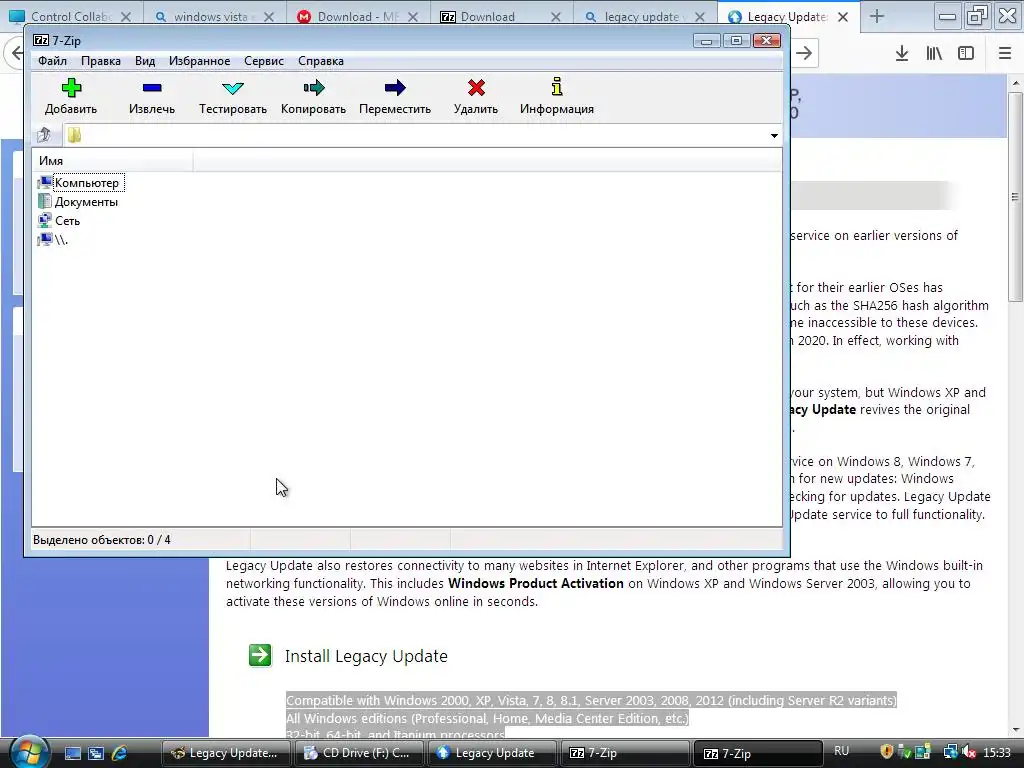Click the Переместить (Move) arrow icon
1024x768 pixels.
click(x=395, y=88)
